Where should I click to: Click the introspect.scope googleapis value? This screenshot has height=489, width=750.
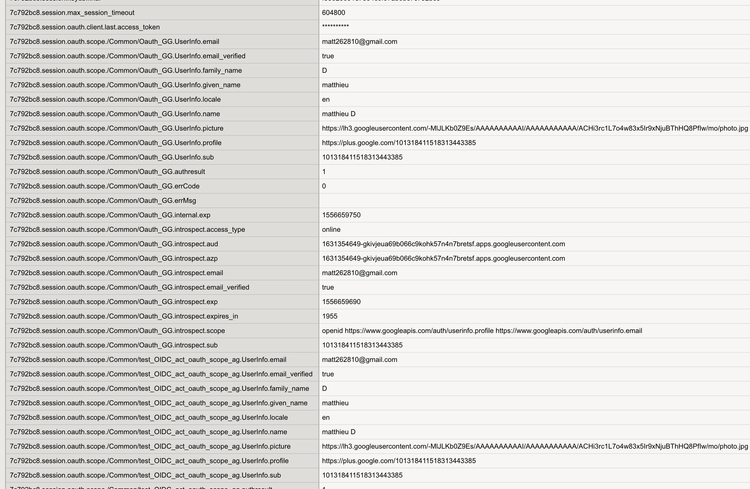tap(482, 330)
